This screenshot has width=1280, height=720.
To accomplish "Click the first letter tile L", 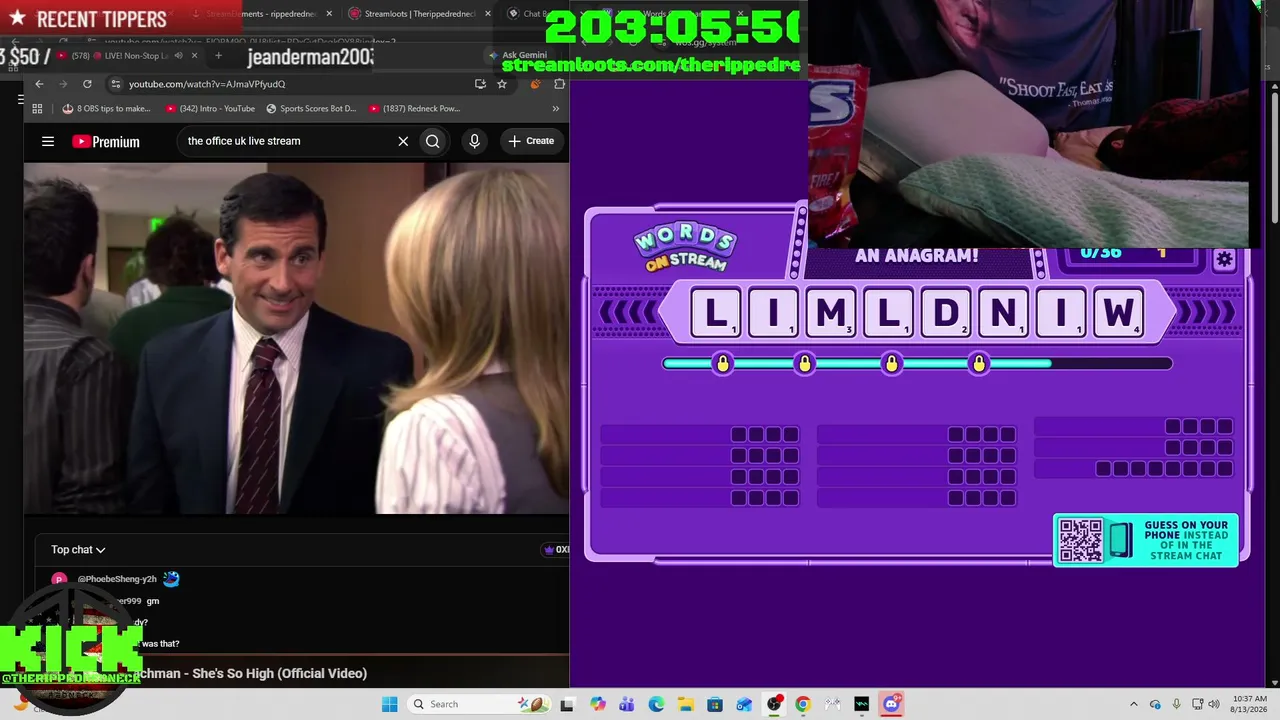I will point(716,313).
